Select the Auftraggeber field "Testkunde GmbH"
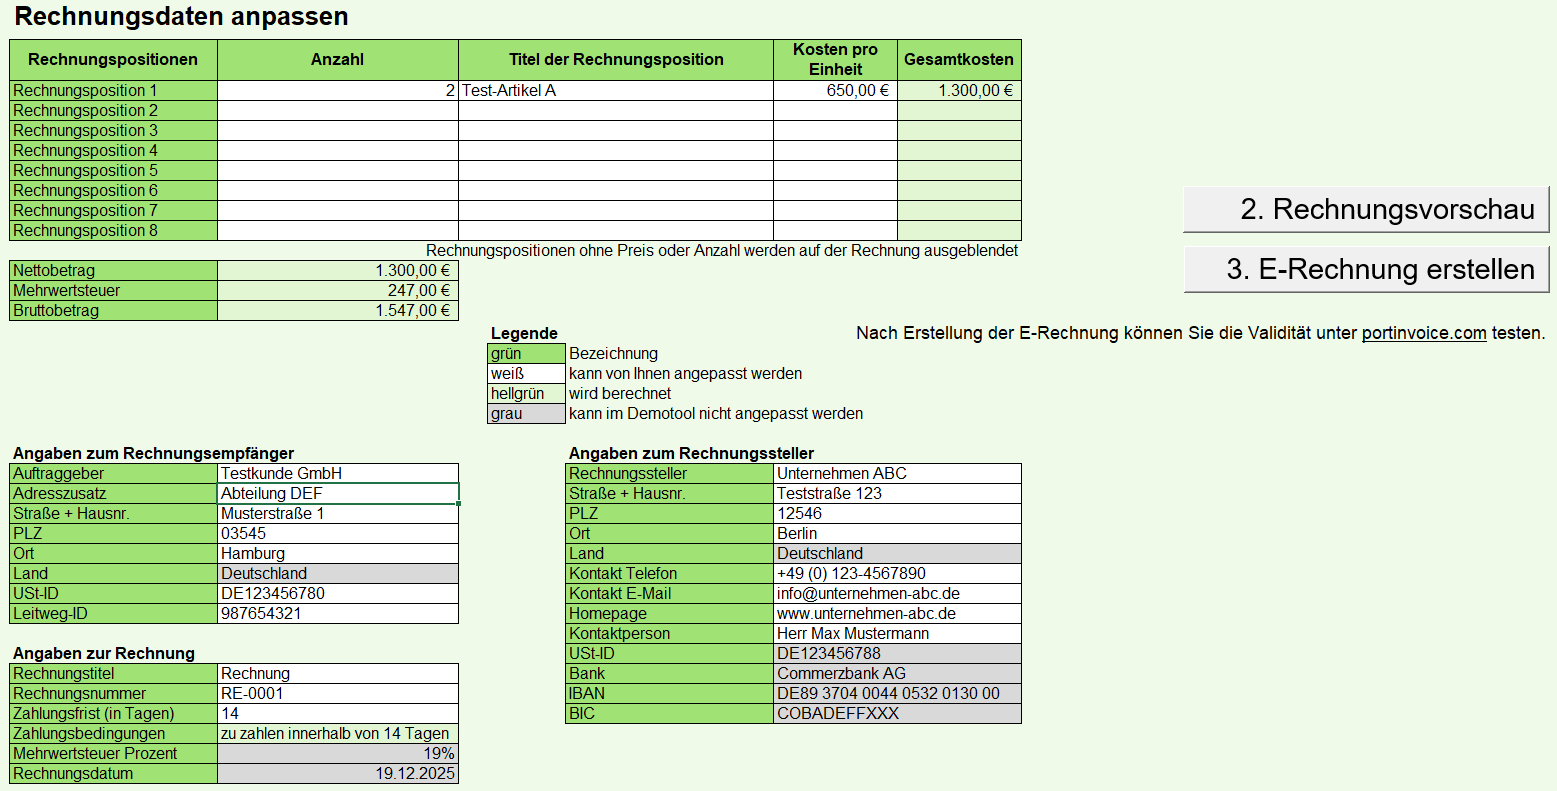1557x791 pixels. (337, 473)
